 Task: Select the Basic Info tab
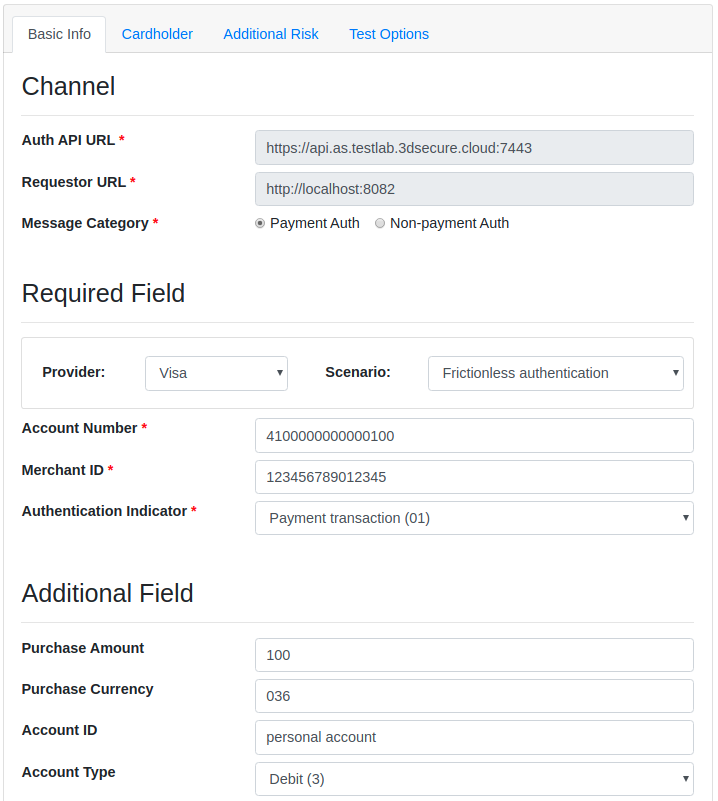coord(59,34)
